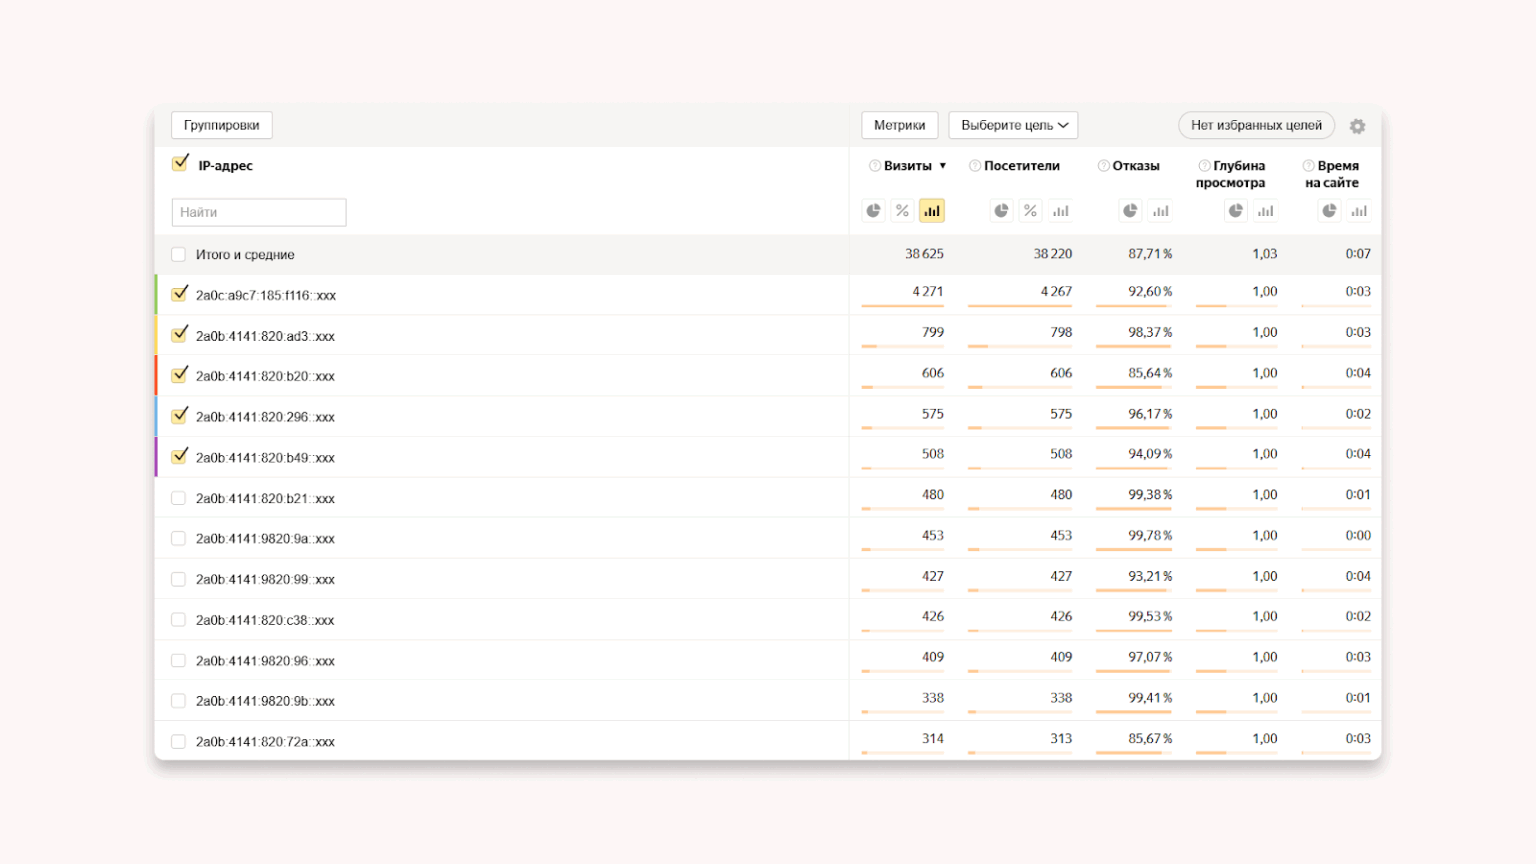1536x864 pixels.
Task: Click the Итого и средние label
Action: tap(245, 255)
